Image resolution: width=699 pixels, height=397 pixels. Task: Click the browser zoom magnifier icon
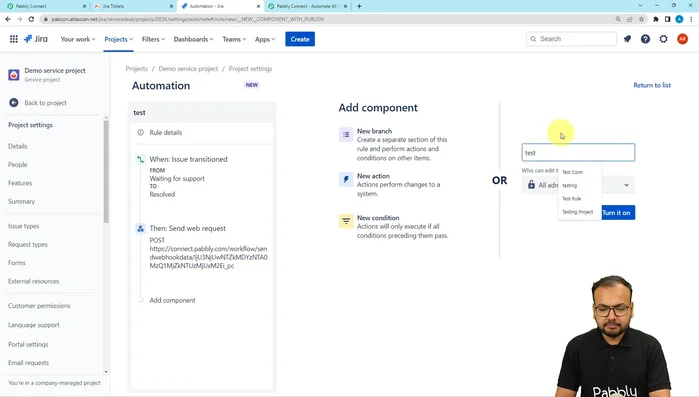pos(618,19)
